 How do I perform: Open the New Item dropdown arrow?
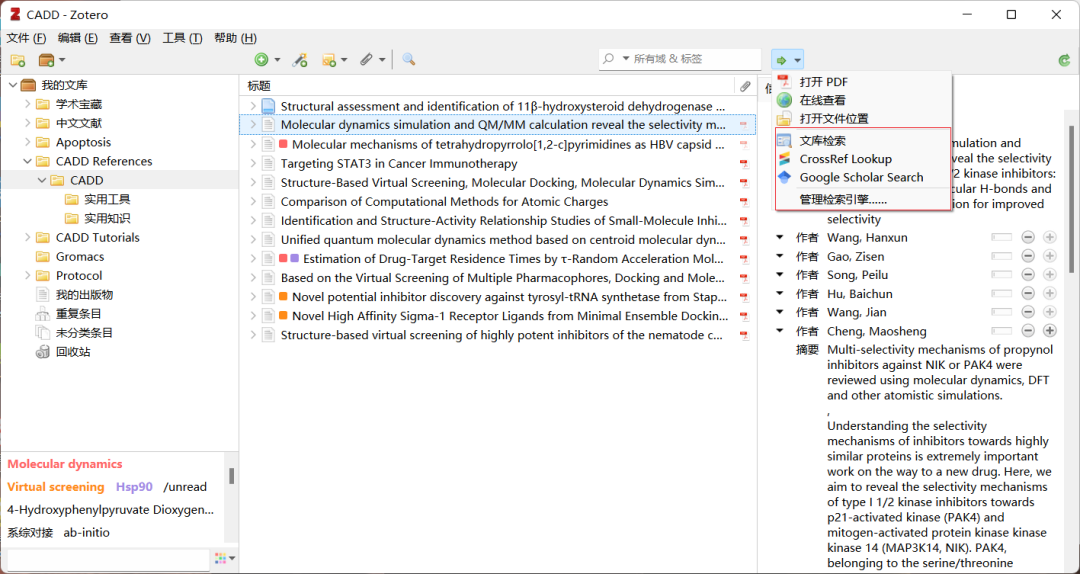(x=278, y=60)
